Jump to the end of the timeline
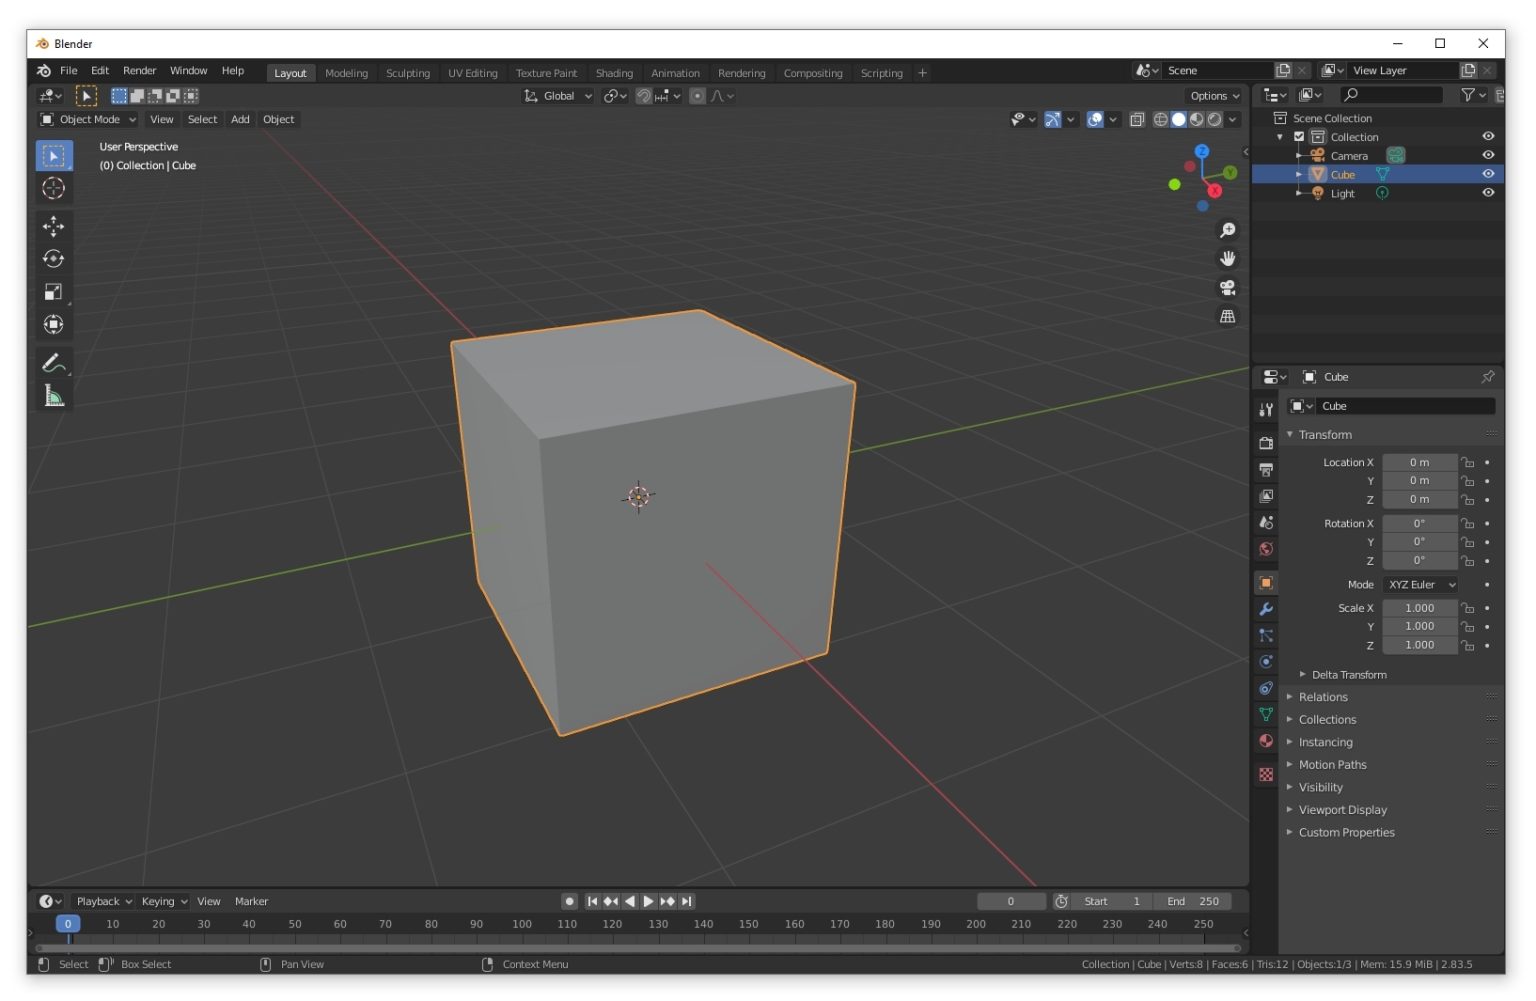This screenshot has width=1536, height=1001. click(x=686, y=901)
